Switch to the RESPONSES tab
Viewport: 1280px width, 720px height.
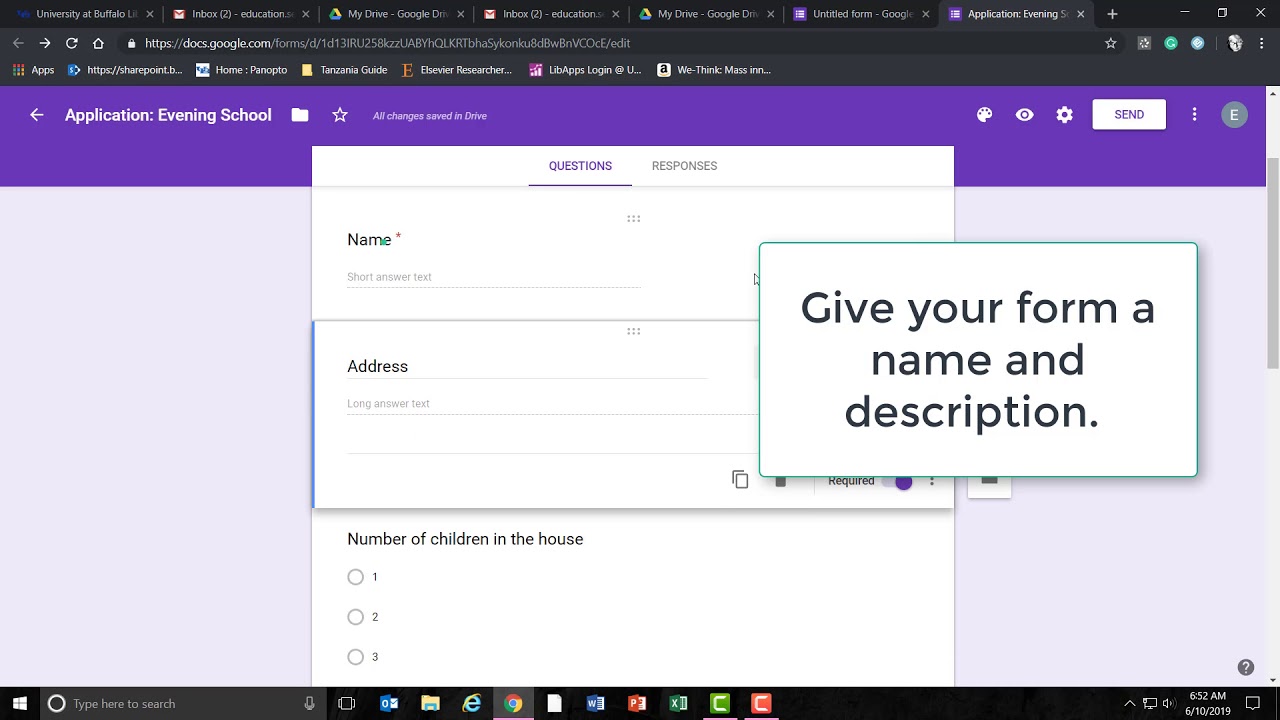point(684,166)
